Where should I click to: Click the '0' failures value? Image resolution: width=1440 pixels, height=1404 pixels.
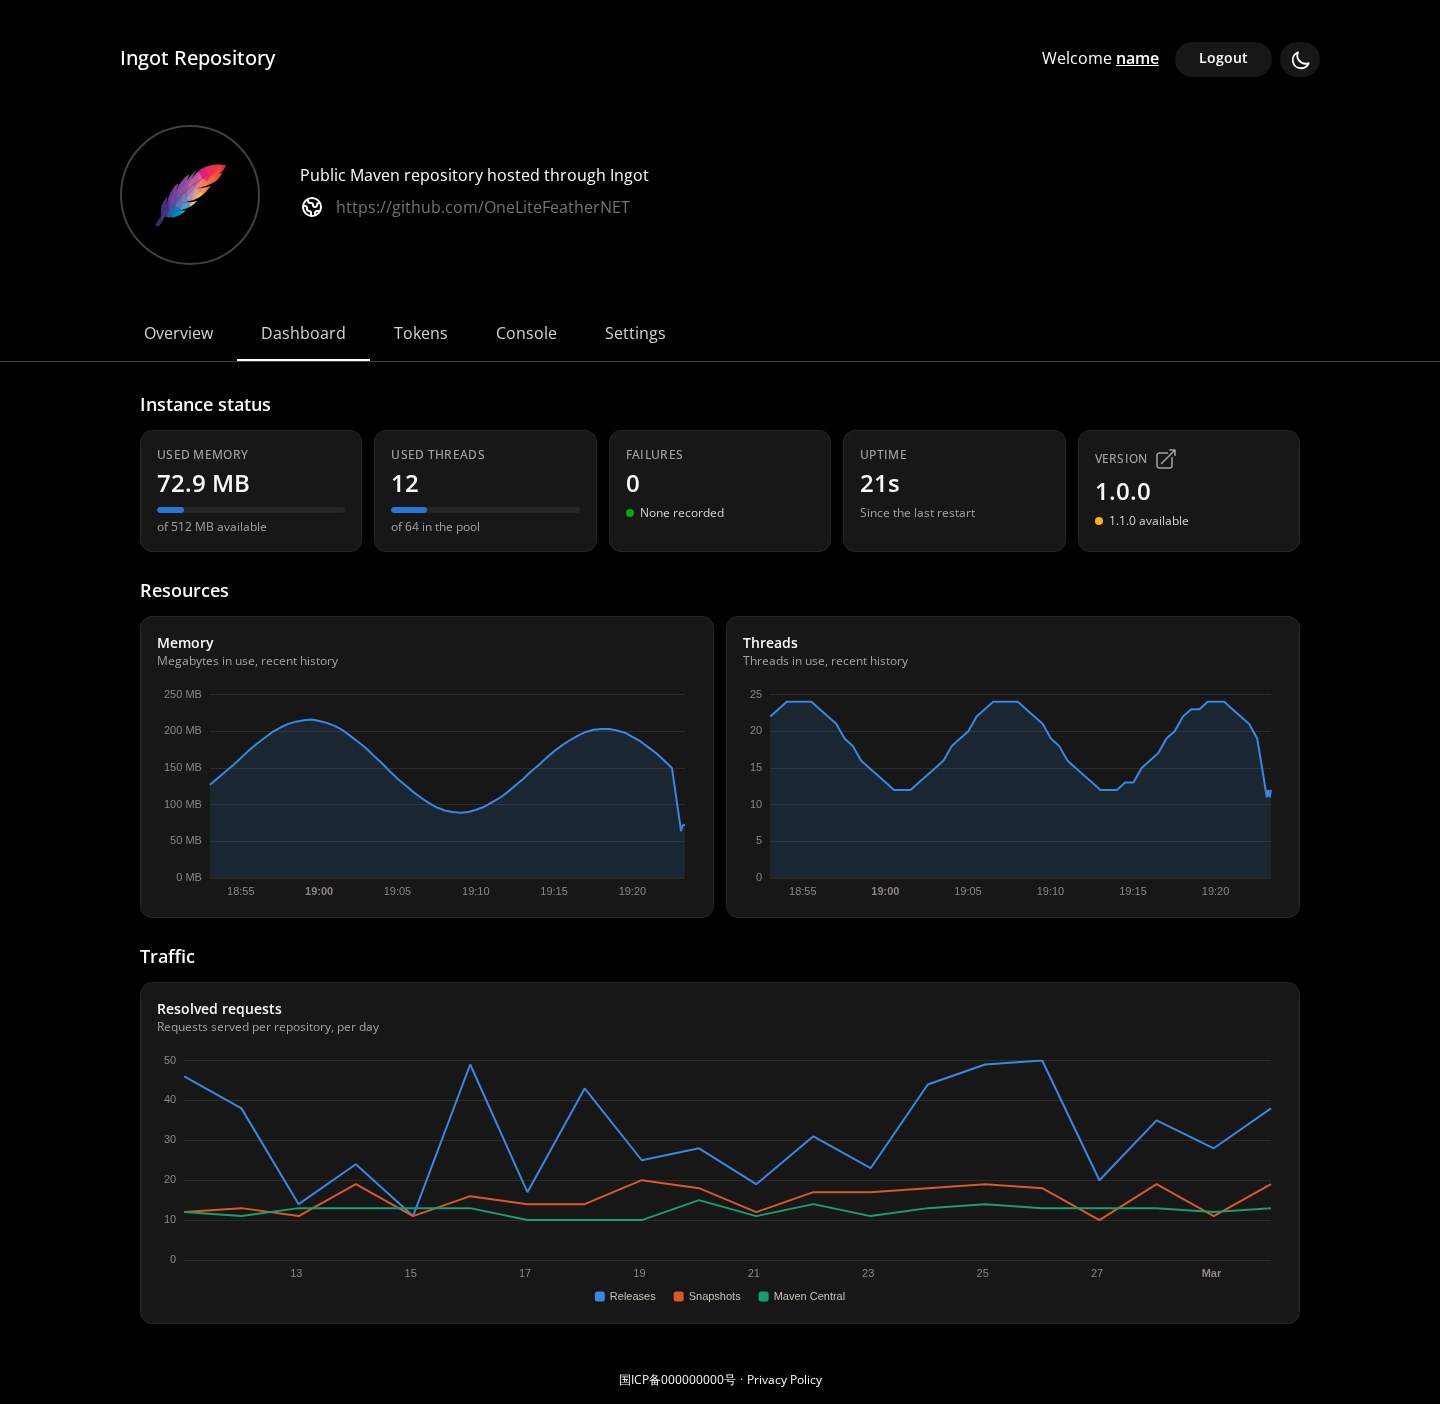(633, 484)
